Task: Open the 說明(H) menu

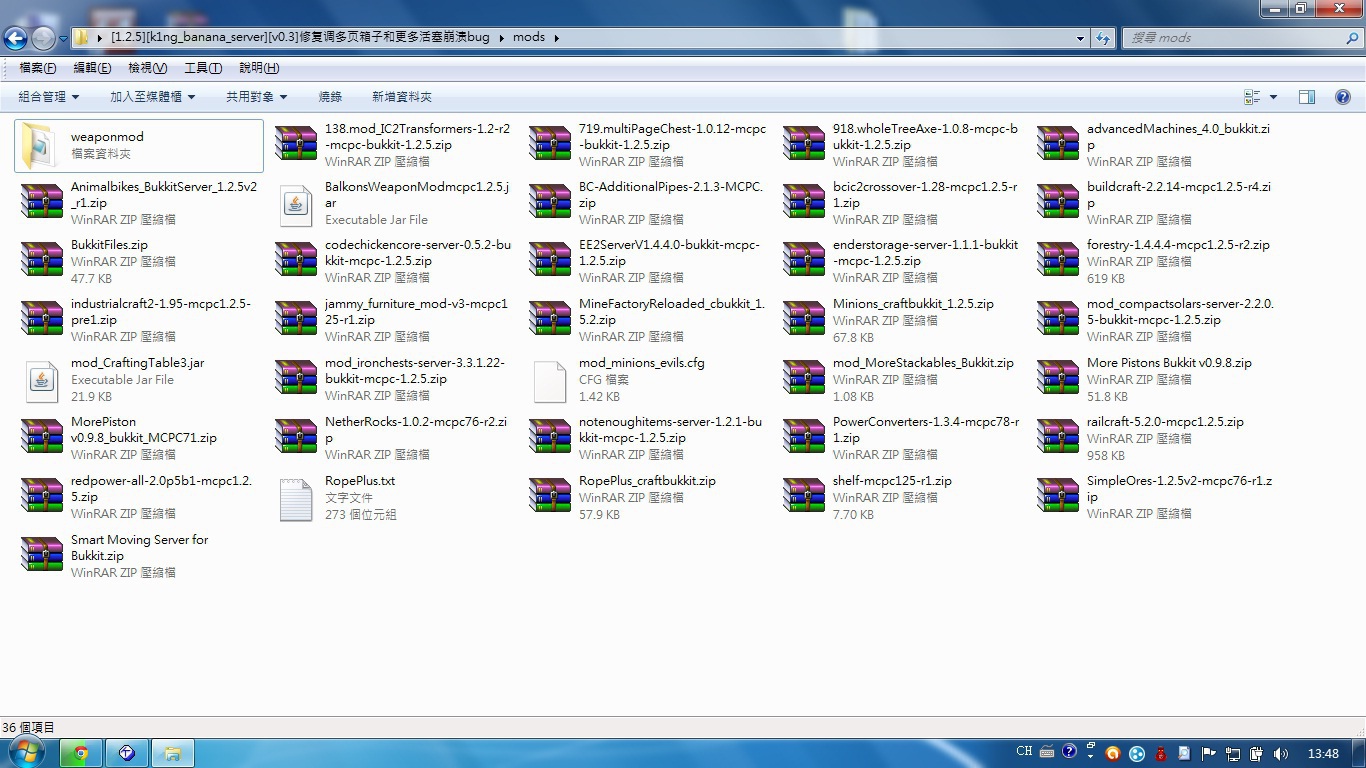Action: tap(259, 68)
